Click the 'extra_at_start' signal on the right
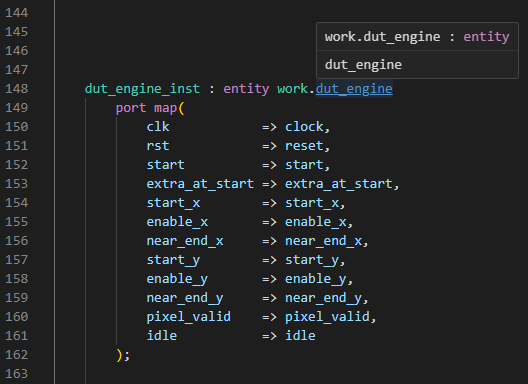 click(339, 184)
